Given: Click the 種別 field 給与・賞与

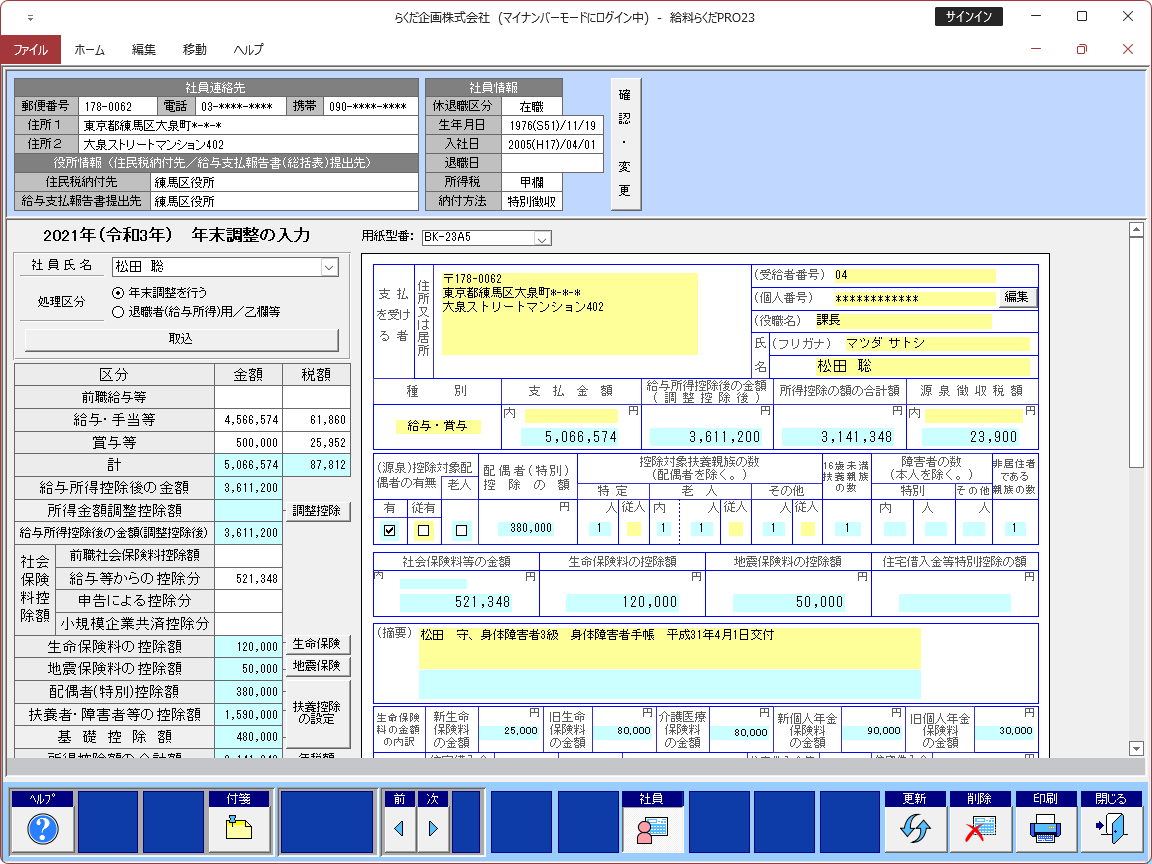Looking at the screenshot, I should [437, 426].
